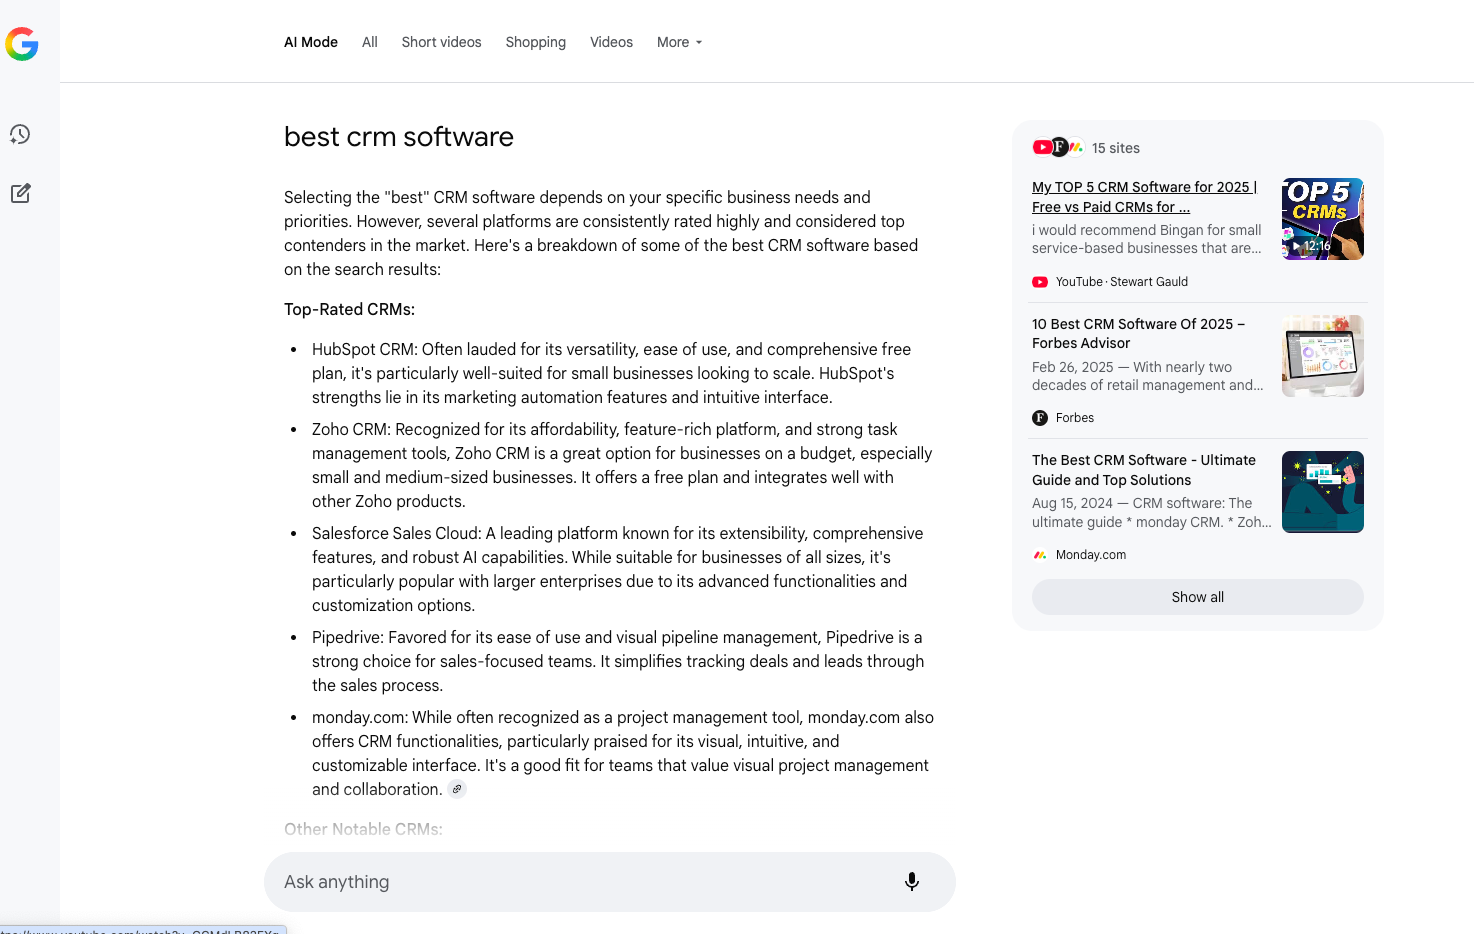The height and width of the screenshot is (934, 1474).
Task: Click the Google logo
Action: 22,44
